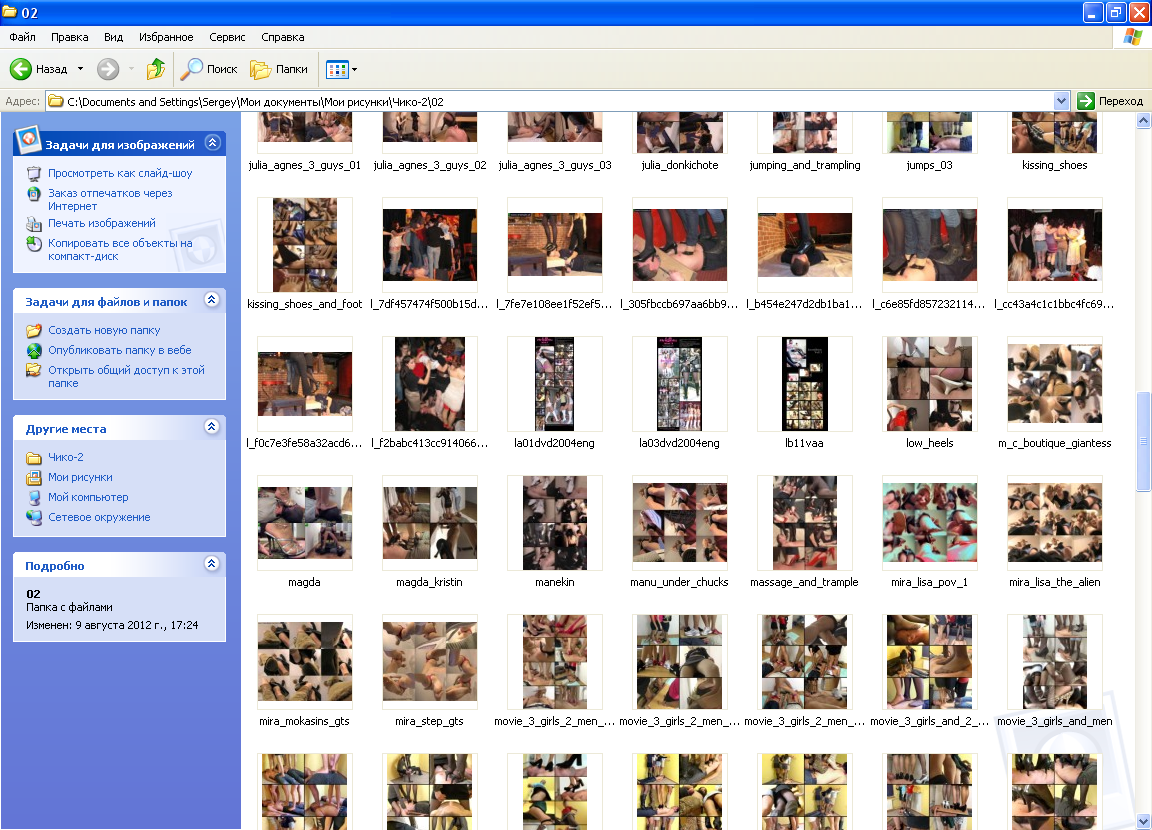Click the green Back arrow button
Viewport: 1152px width, 830px height.
click(21, 69)
